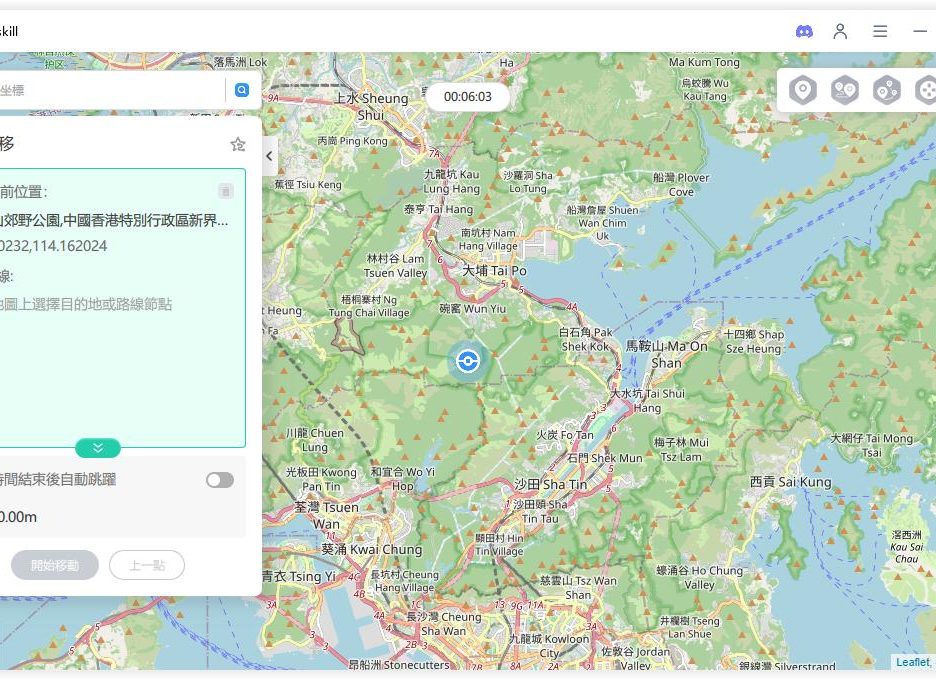Click the blue search magnifier button

tap(241, 90)
